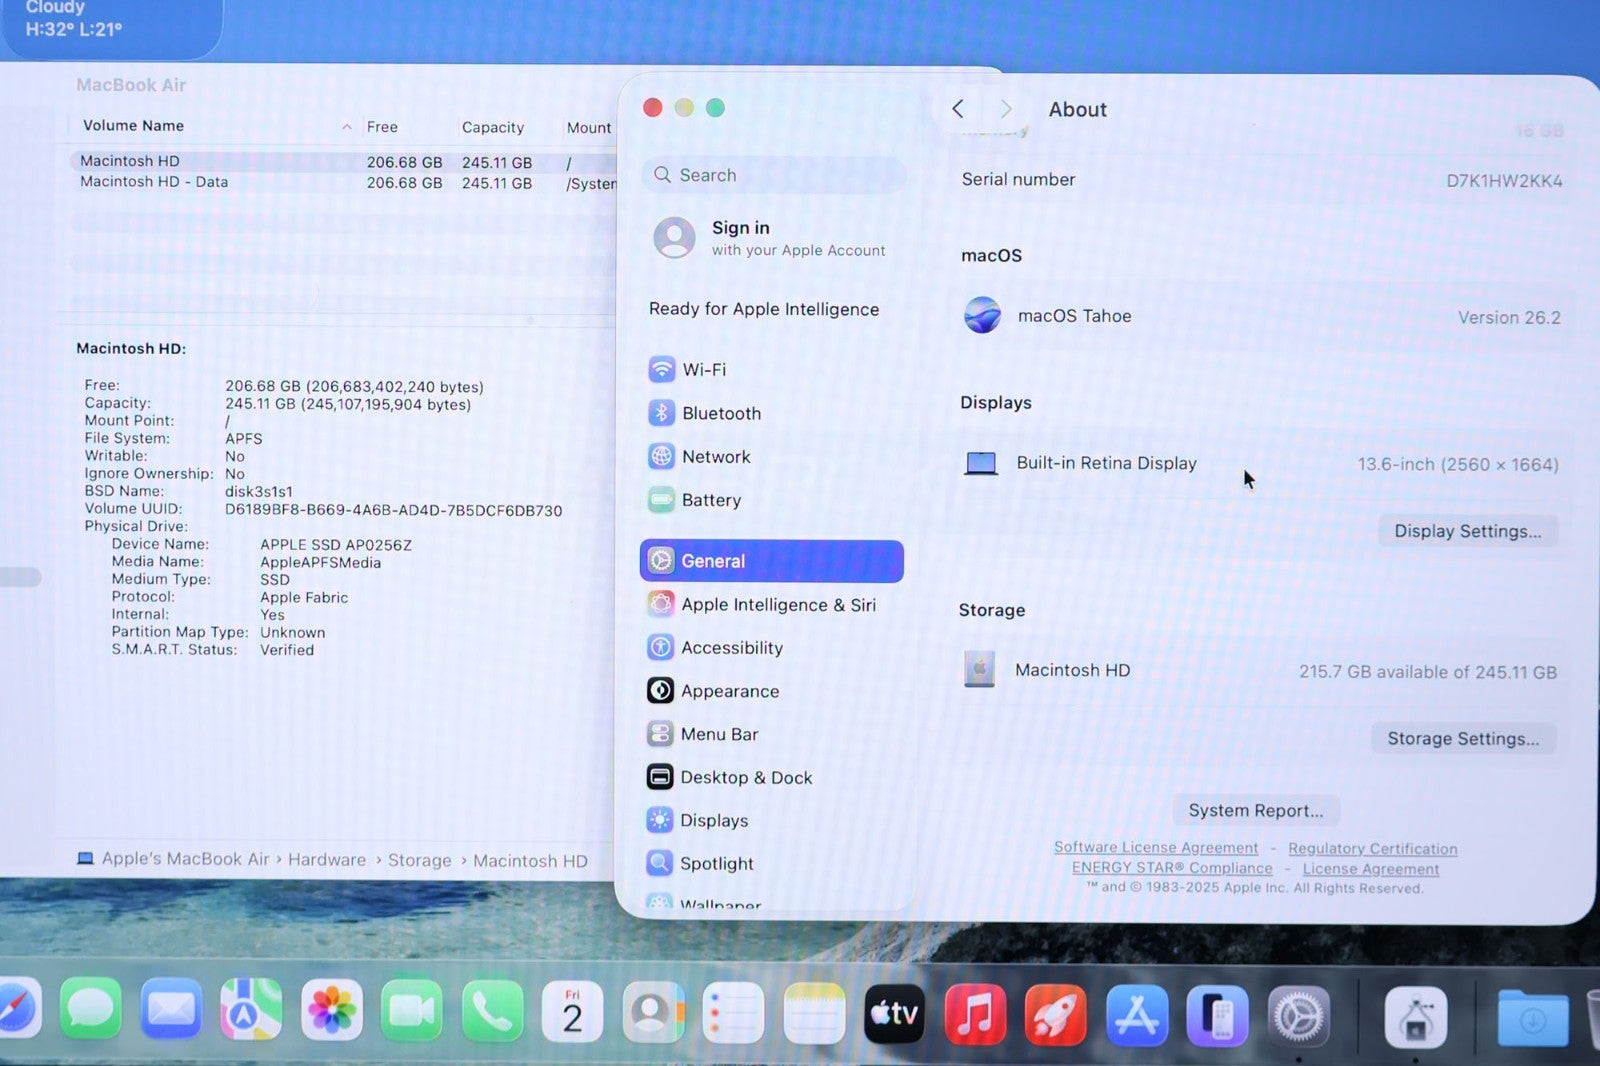Select Apple Intelligence & Siri
Image resolution: width=1600 pixels, height=1066 pixels.
pos(777,605)
